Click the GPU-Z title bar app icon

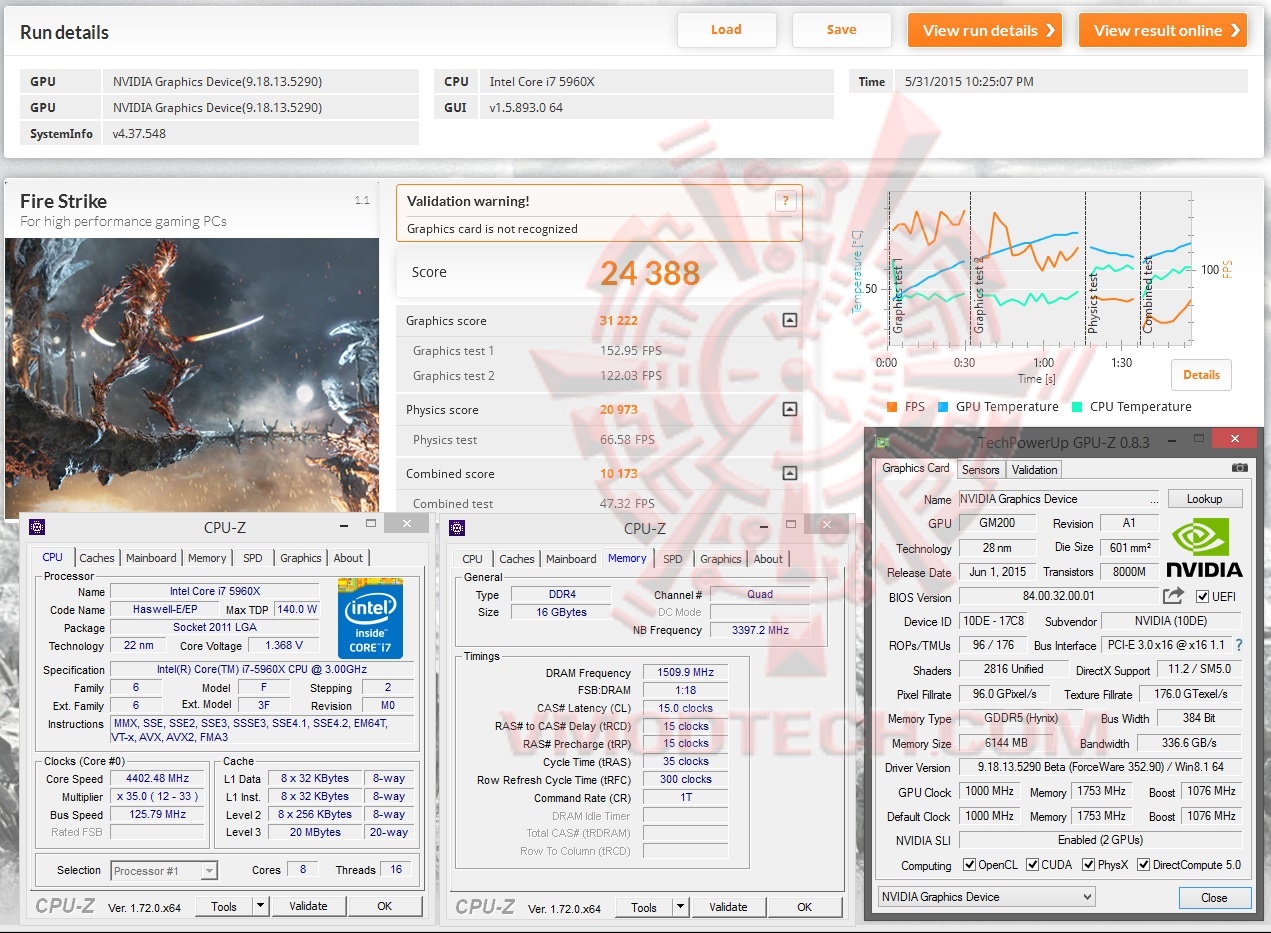coord(882,442)
